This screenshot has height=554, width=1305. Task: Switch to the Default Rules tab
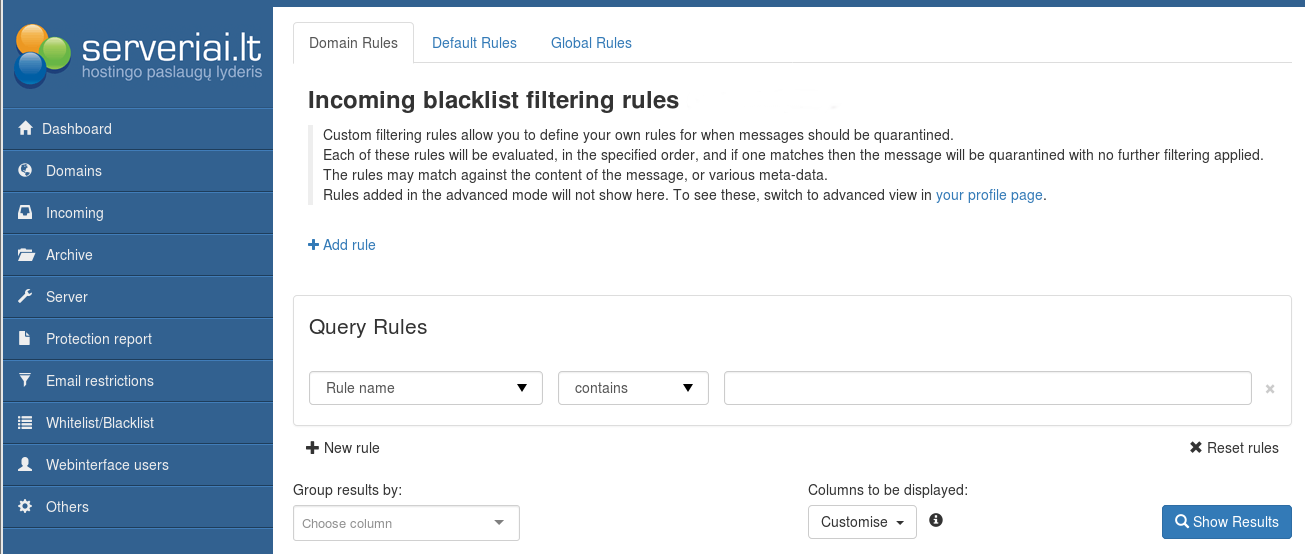(474, 43)
